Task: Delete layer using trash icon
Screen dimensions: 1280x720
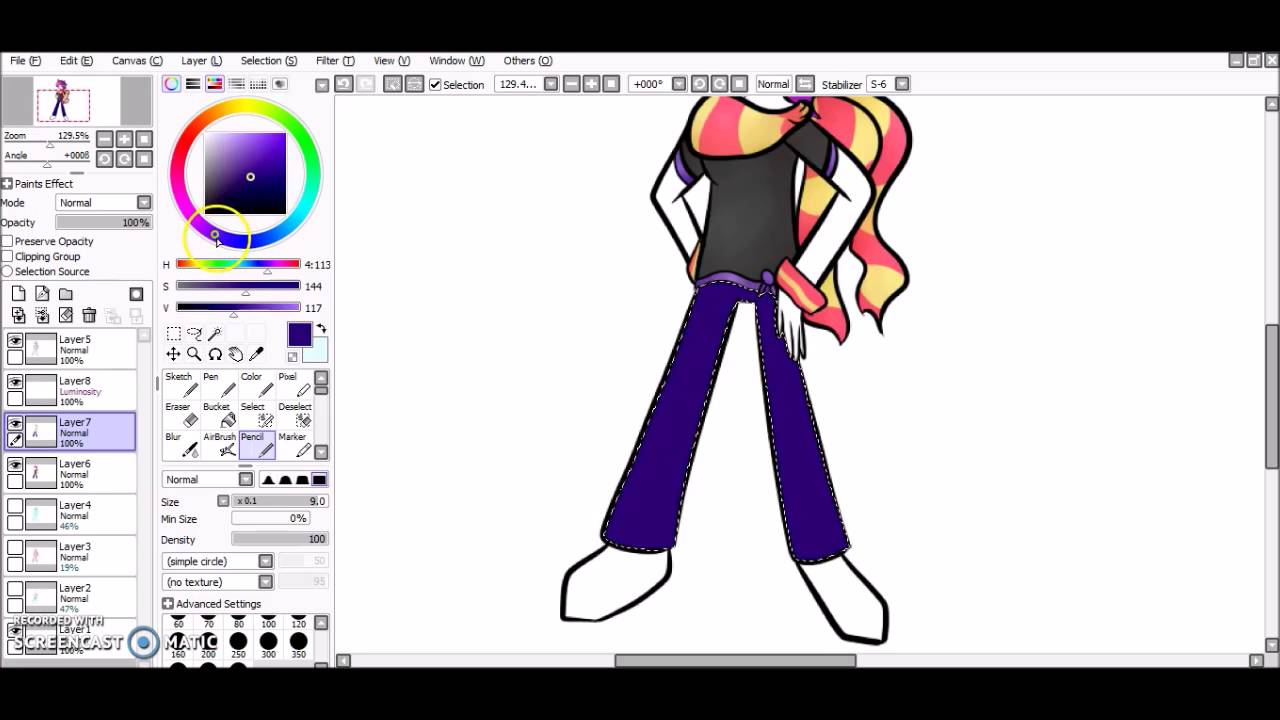Action: pos(89,316)
